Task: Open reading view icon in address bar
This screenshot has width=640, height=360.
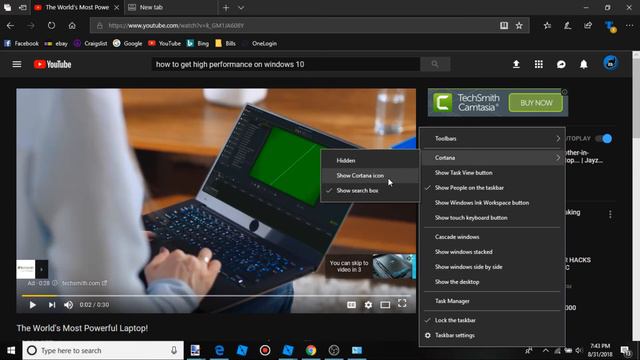Action: [x=504, y=26]
